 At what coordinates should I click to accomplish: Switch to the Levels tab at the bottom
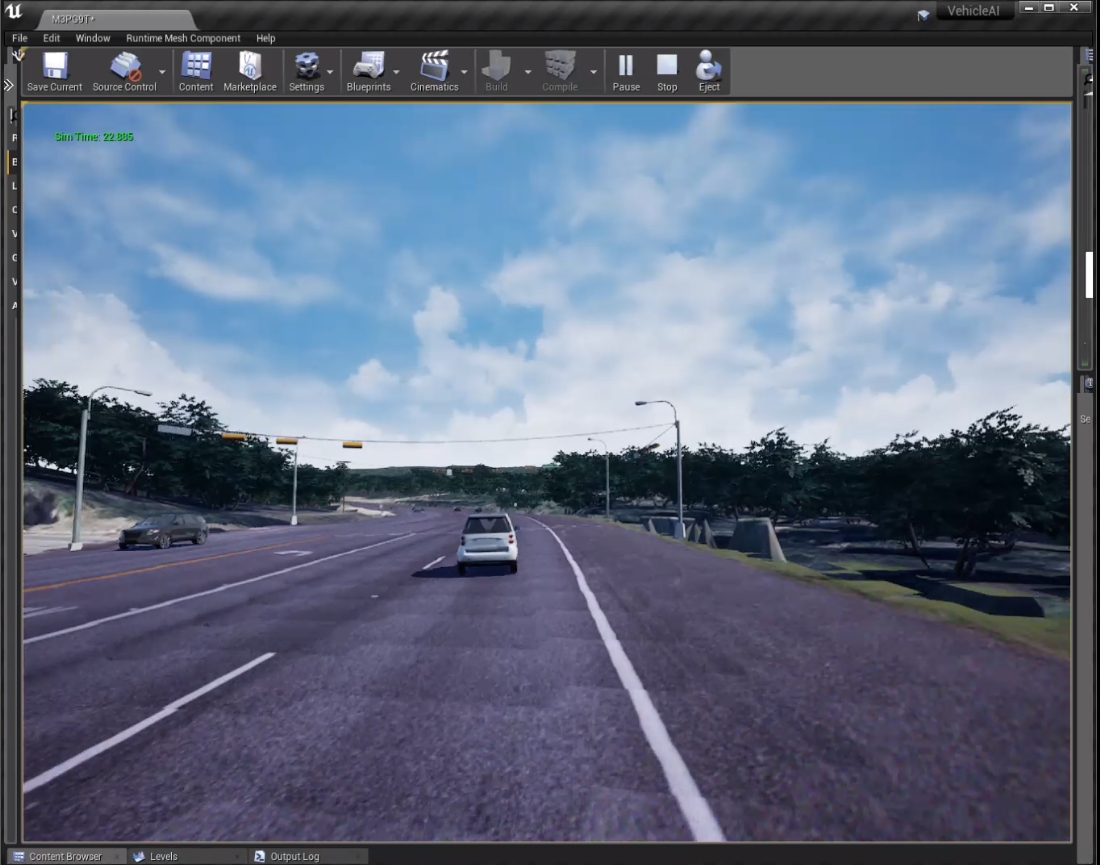[166, 856]
